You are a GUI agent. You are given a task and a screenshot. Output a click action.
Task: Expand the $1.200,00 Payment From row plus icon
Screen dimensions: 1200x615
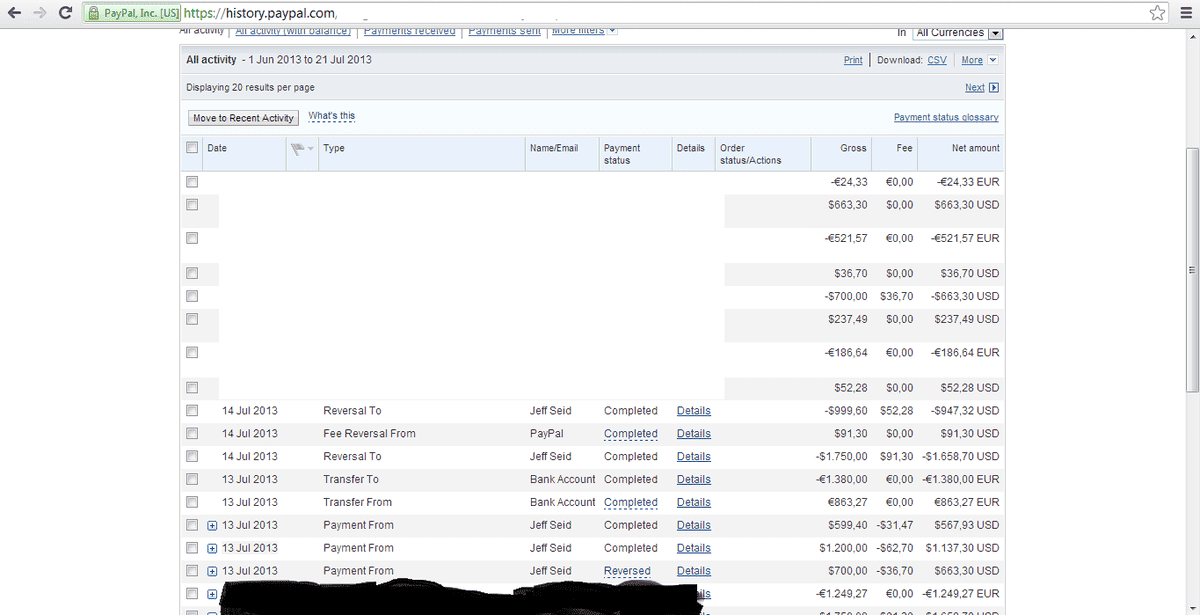coord(212,548)
